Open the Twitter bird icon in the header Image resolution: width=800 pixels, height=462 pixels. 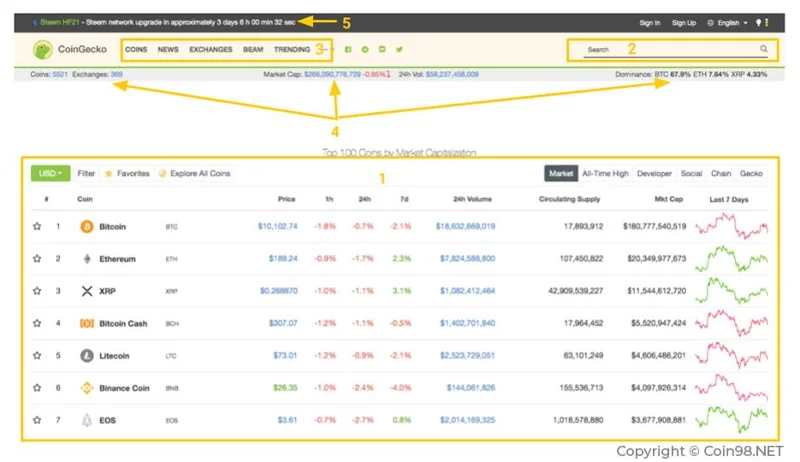click(x=399, y=49)
